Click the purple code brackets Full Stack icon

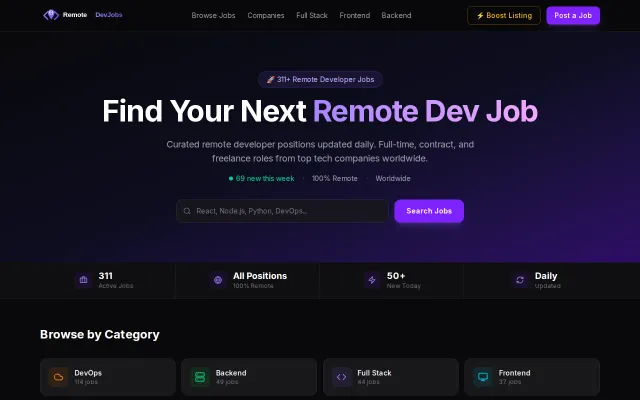(x=342, y=377)
